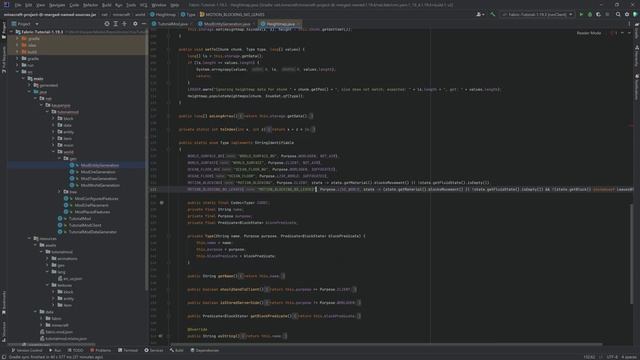Open the user account add icon
Viewport: 640px width, 360px height.
480,14
